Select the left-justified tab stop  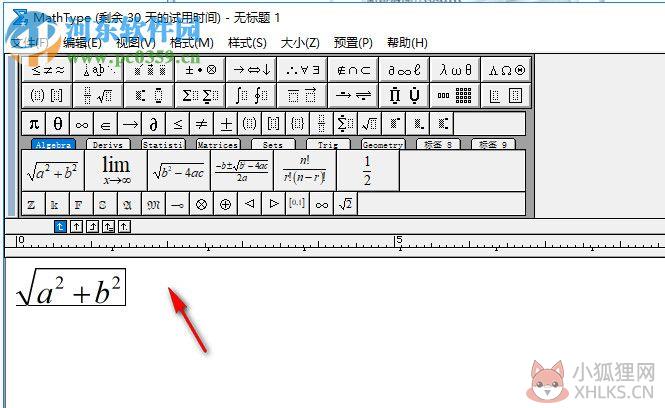pos(60,227)
